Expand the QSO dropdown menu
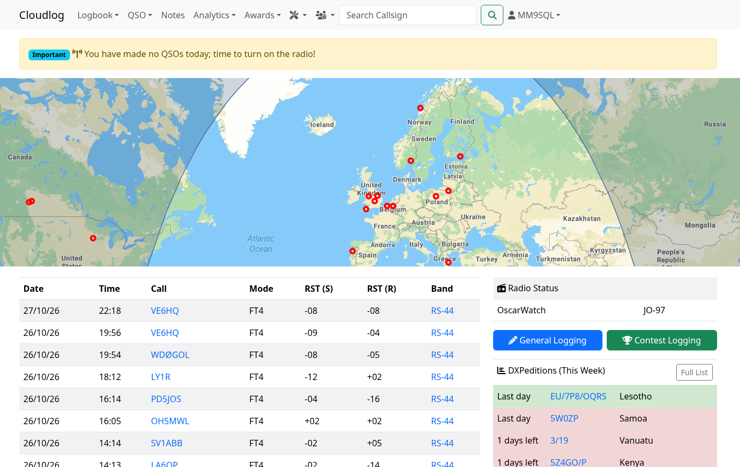 coord(140,15)
